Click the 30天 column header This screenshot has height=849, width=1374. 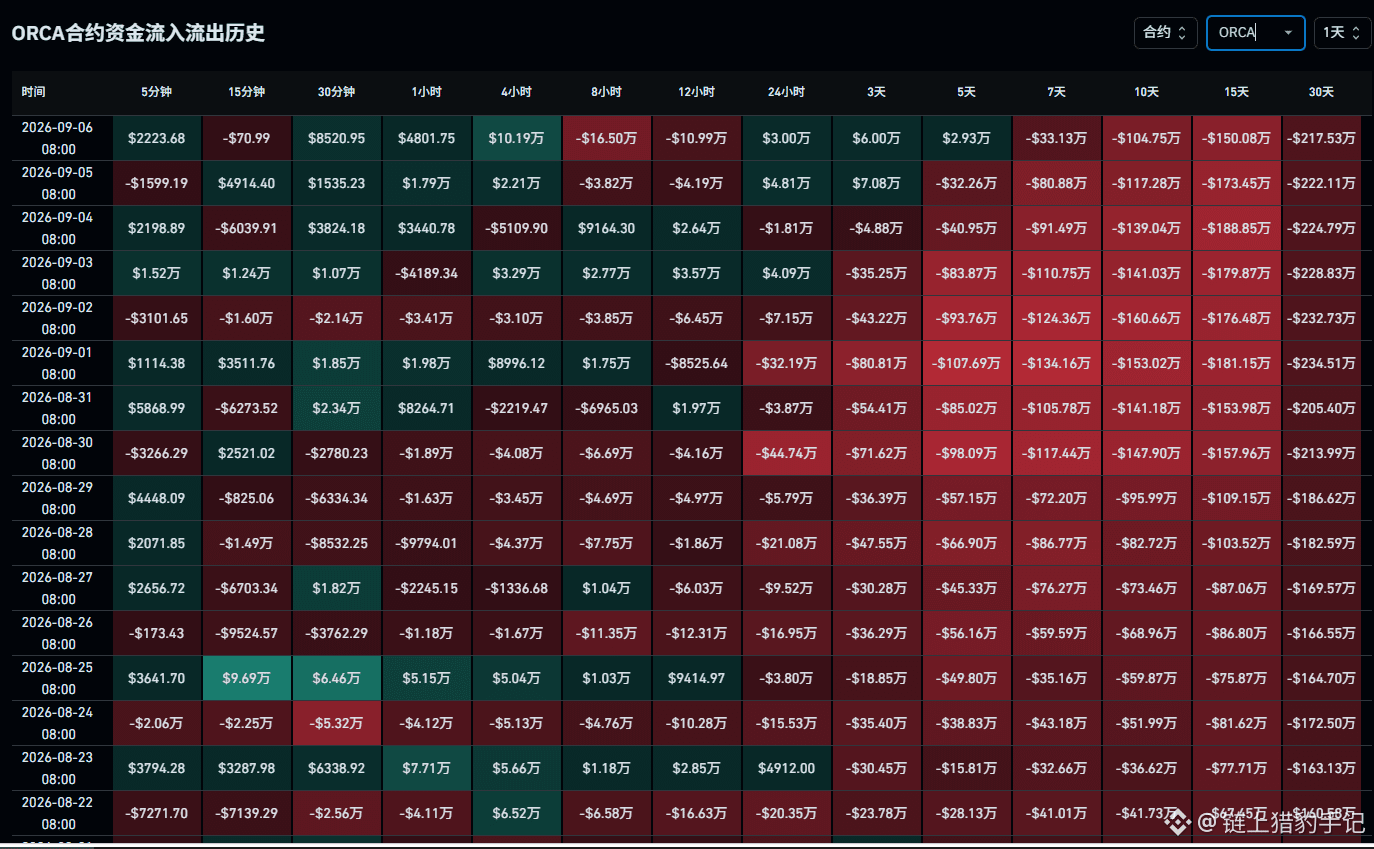coord(1321,92)
